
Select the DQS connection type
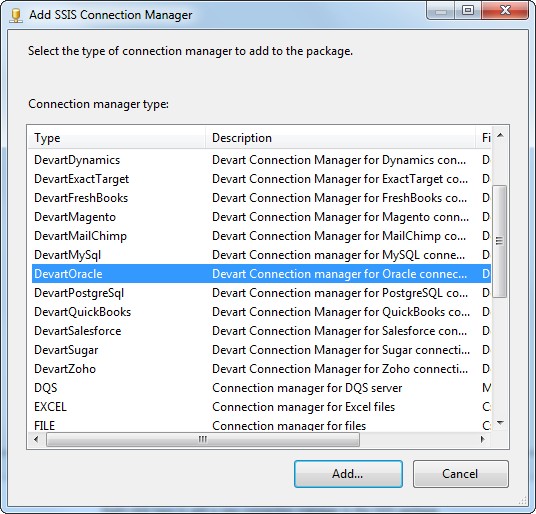click(x=262, y=388)
